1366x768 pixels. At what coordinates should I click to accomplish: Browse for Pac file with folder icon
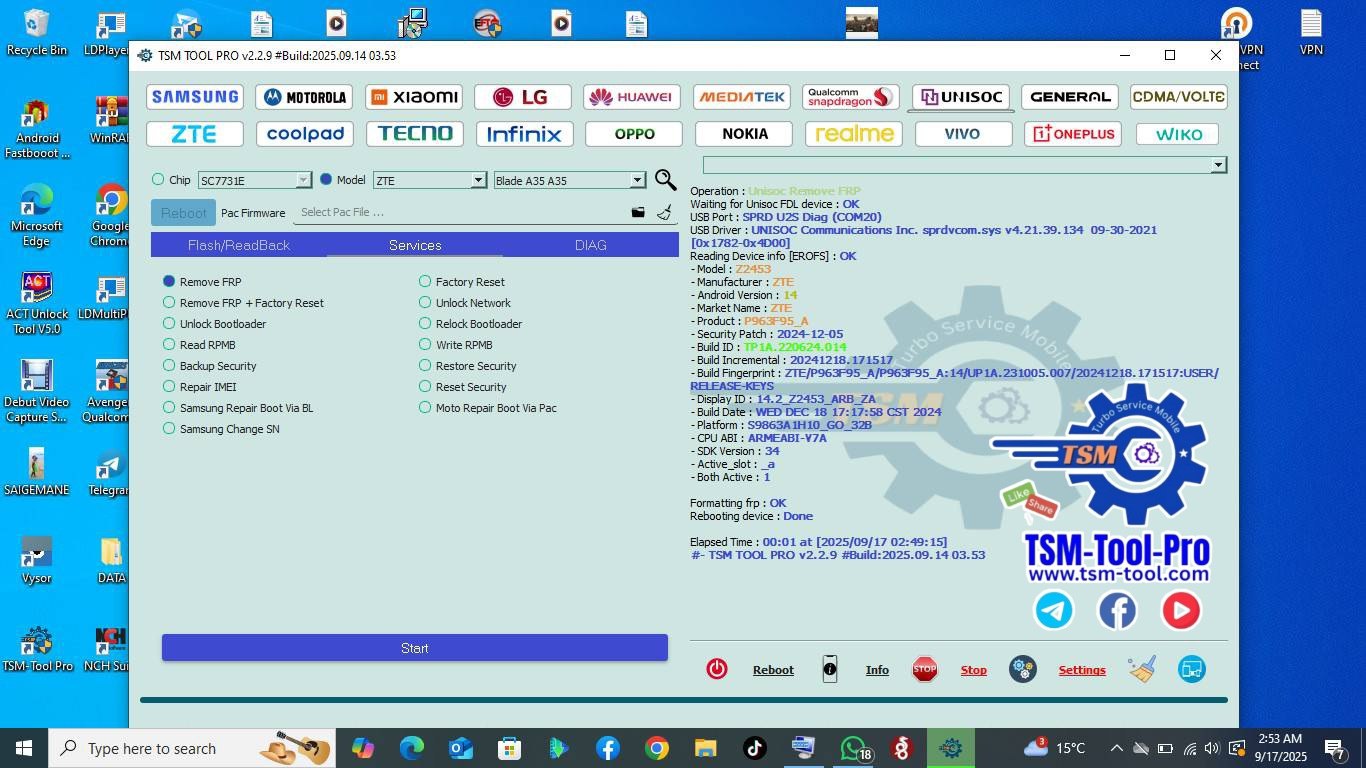tap(638, 212)
